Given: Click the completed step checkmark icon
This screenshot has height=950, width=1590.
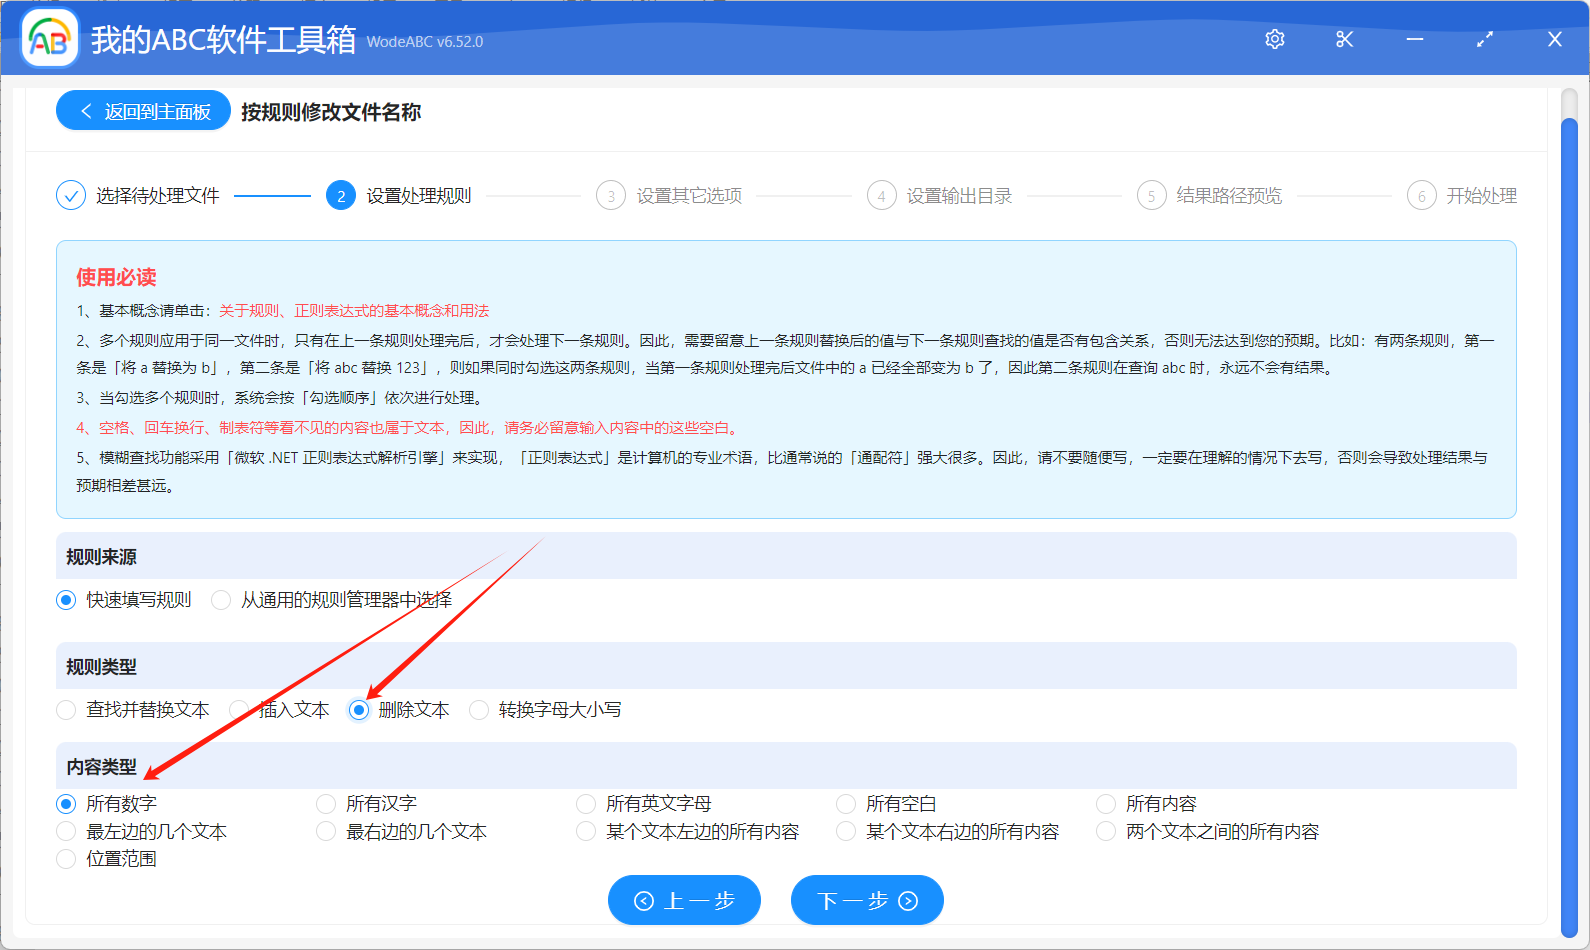Looking at the screenshot, I should tap(71, 195).
